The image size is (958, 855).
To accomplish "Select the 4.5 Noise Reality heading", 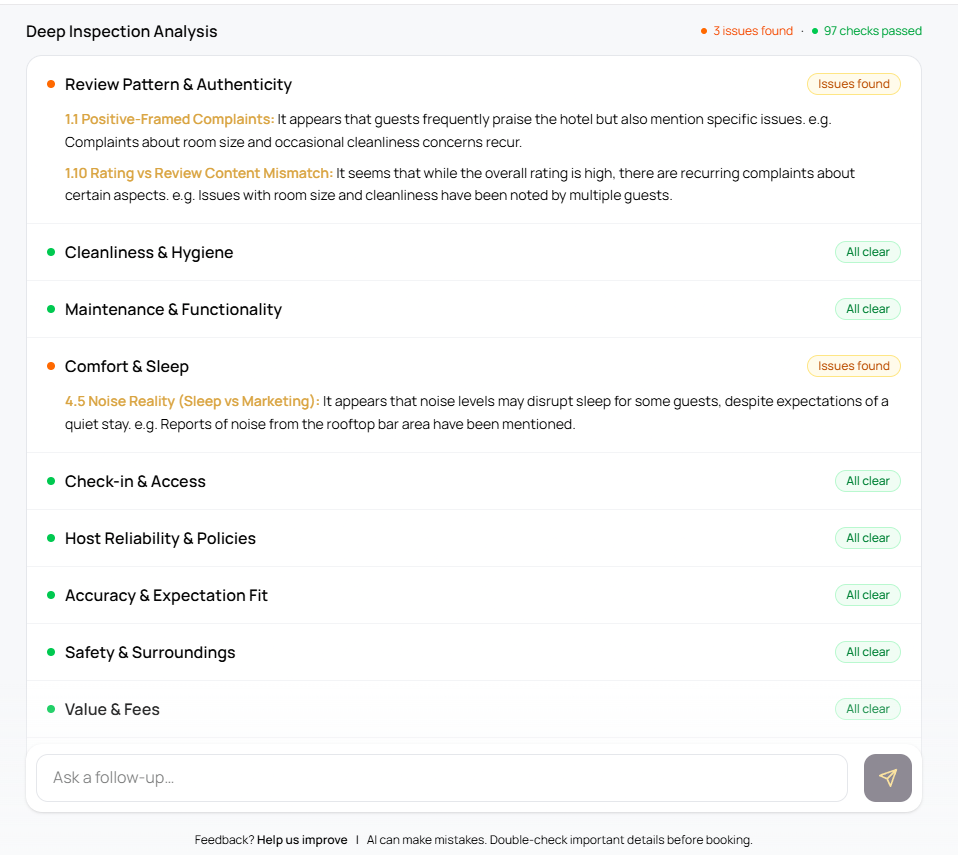I will pyautogui.click(x=192, y=402).
